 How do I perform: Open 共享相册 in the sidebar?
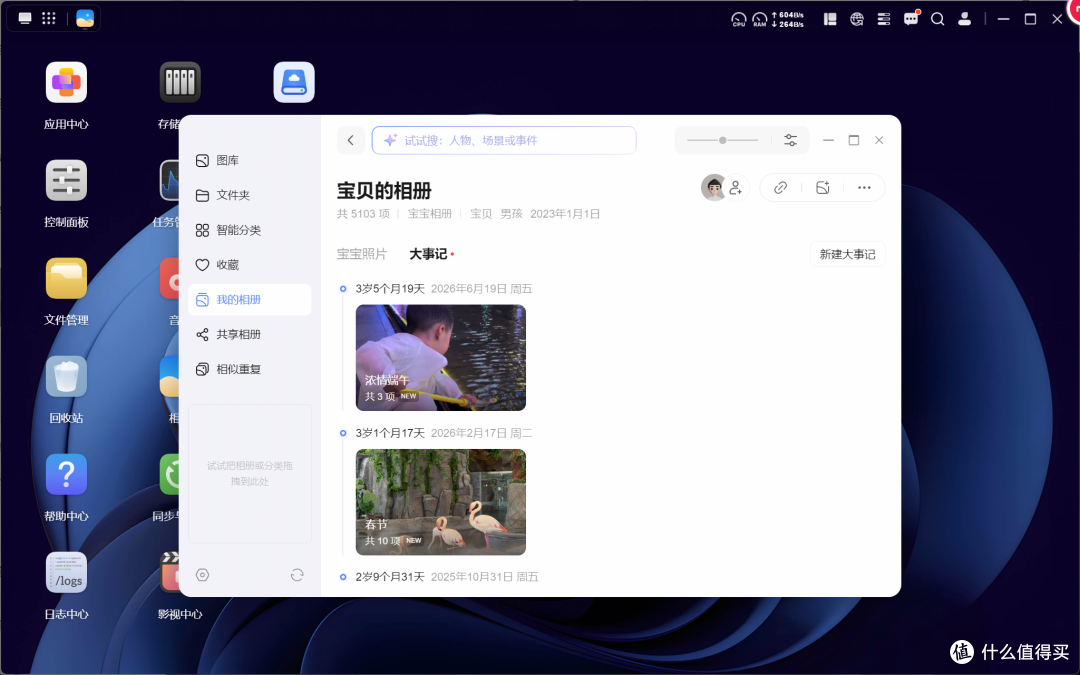tap(249, 334)
